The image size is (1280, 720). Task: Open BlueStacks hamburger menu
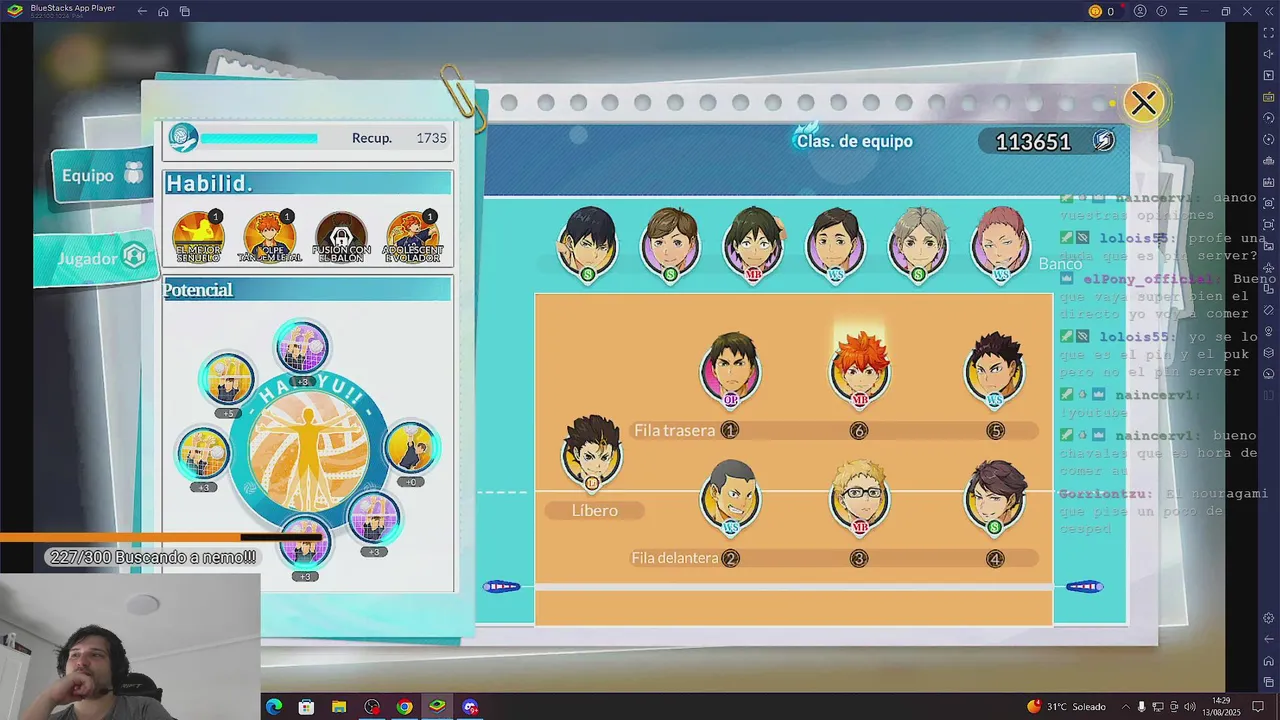click(x=1183, y=11)
